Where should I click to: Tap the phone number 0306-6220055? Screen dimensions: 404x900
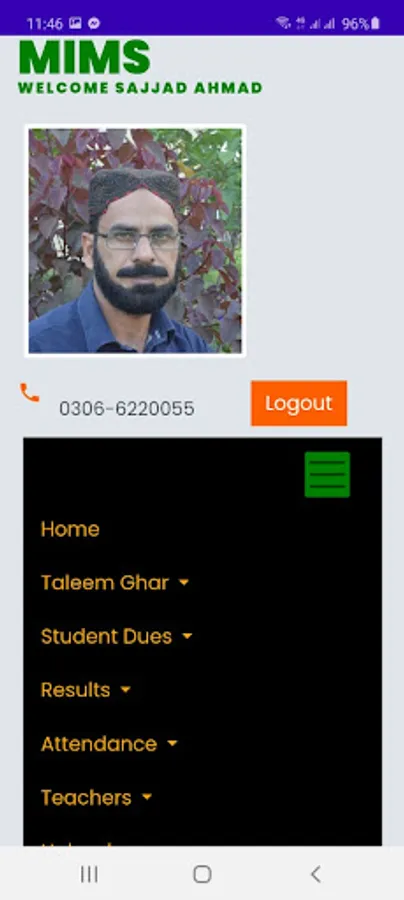click(127, 409)
